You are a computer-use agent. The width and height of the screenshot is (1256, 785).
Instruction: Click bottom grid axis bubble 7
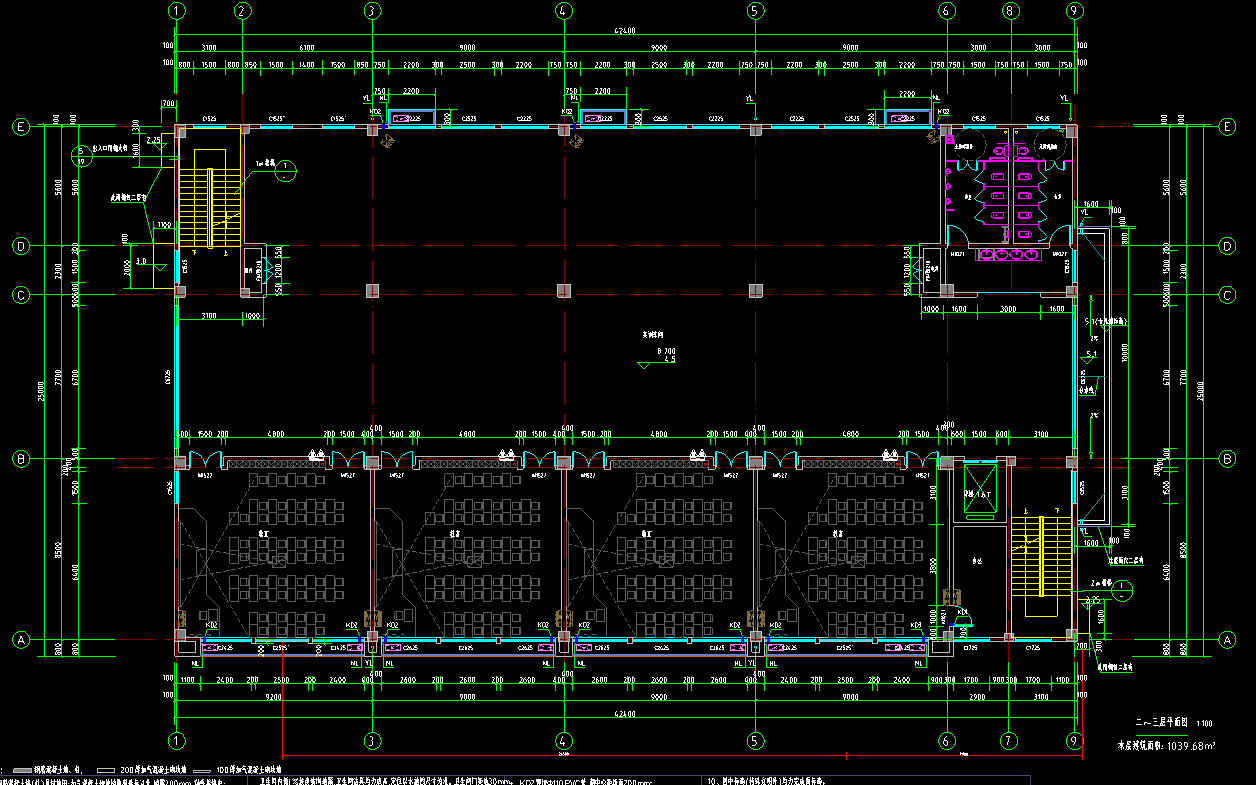(1009, 741)
